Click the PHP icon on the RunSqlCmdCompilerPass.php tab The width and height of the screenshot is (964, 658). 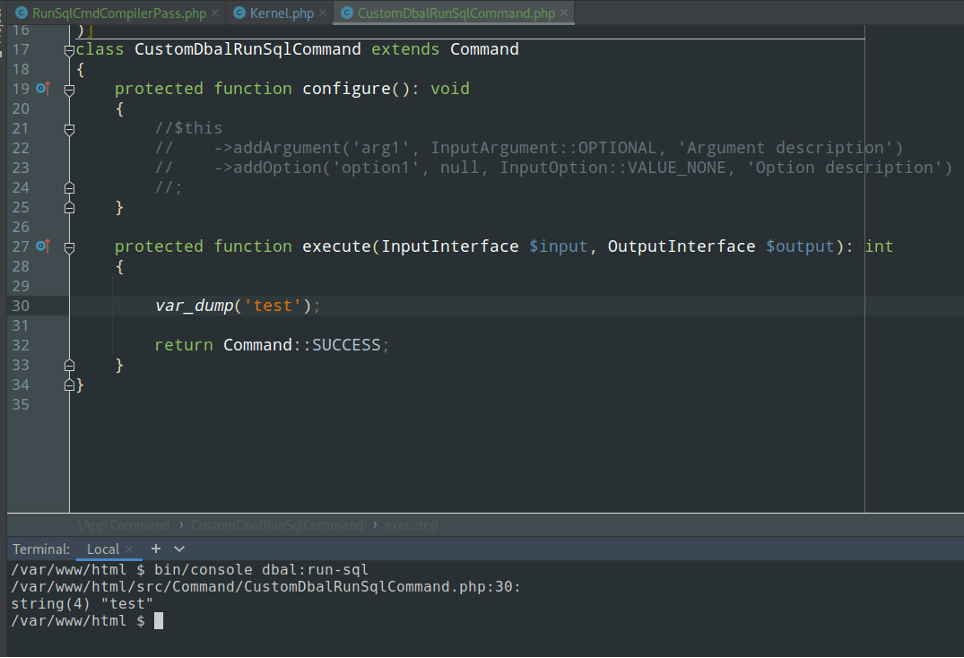point(23,14)
